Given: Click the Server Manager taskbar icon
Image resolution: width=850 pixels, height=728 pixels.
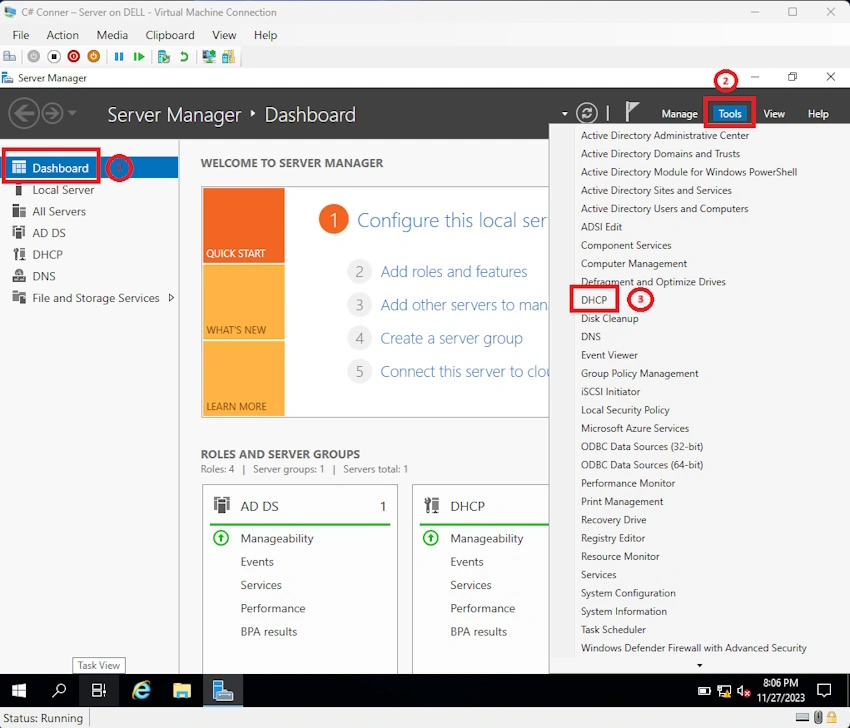Looking at the screenshot, I should (x=222, y=690).
